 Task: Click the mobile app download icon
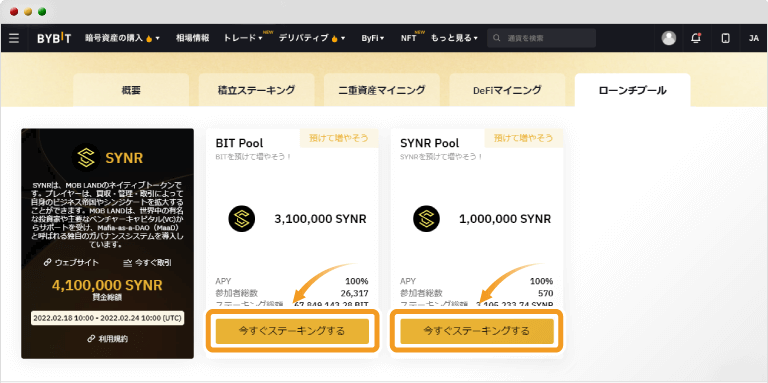pos(726,38)
